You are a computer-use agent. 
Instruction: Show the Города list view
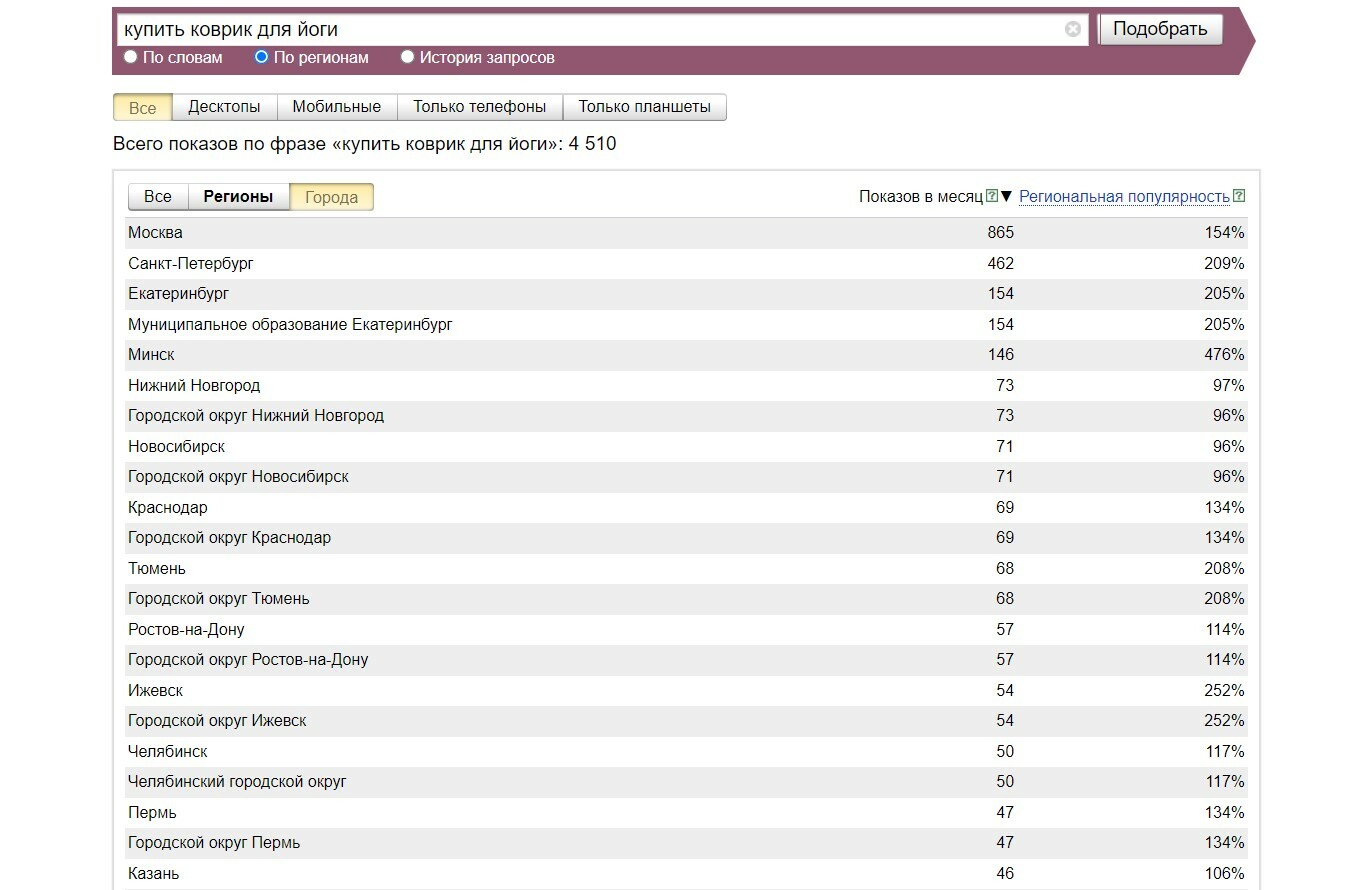[x=332, y=197]
